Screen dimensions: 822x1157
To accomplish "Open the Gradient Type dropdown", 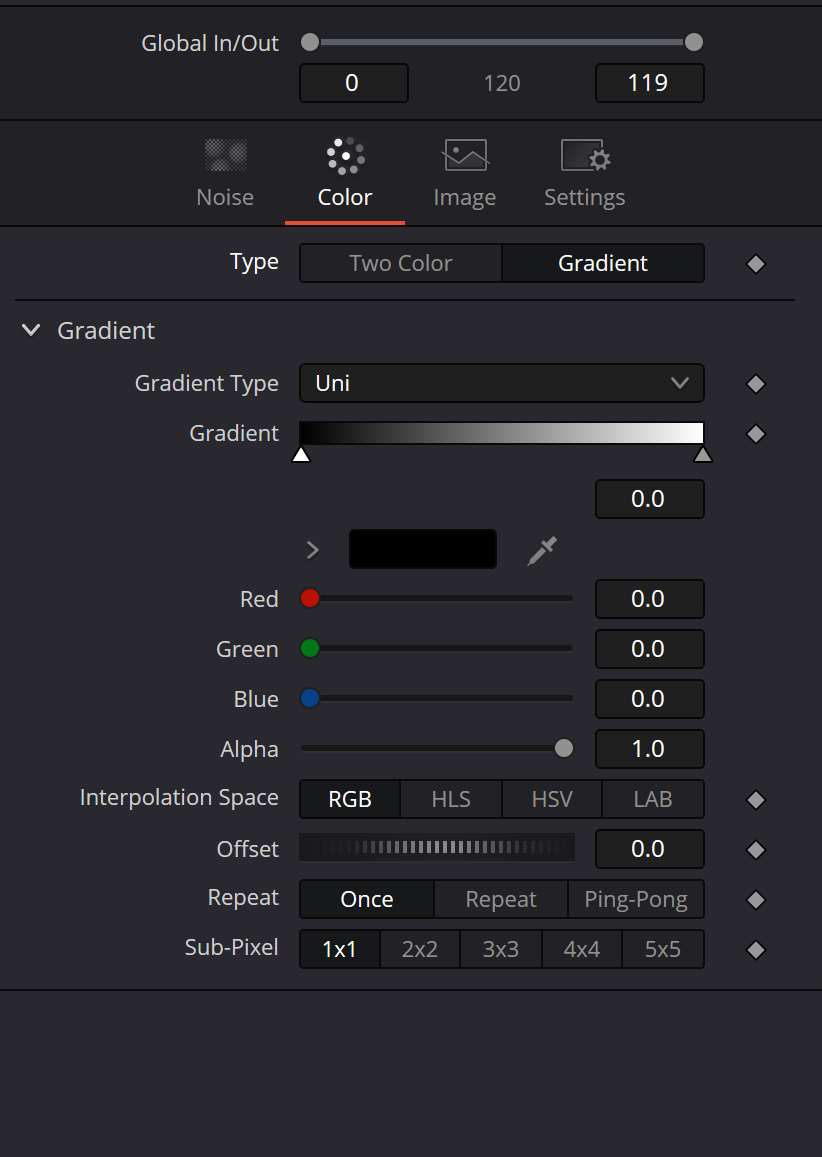I will (x=502, y=384).
